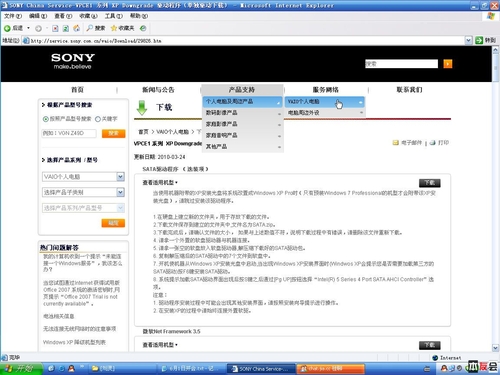Choose VAIO个人电脑 in the submenu

click(325, 102)
